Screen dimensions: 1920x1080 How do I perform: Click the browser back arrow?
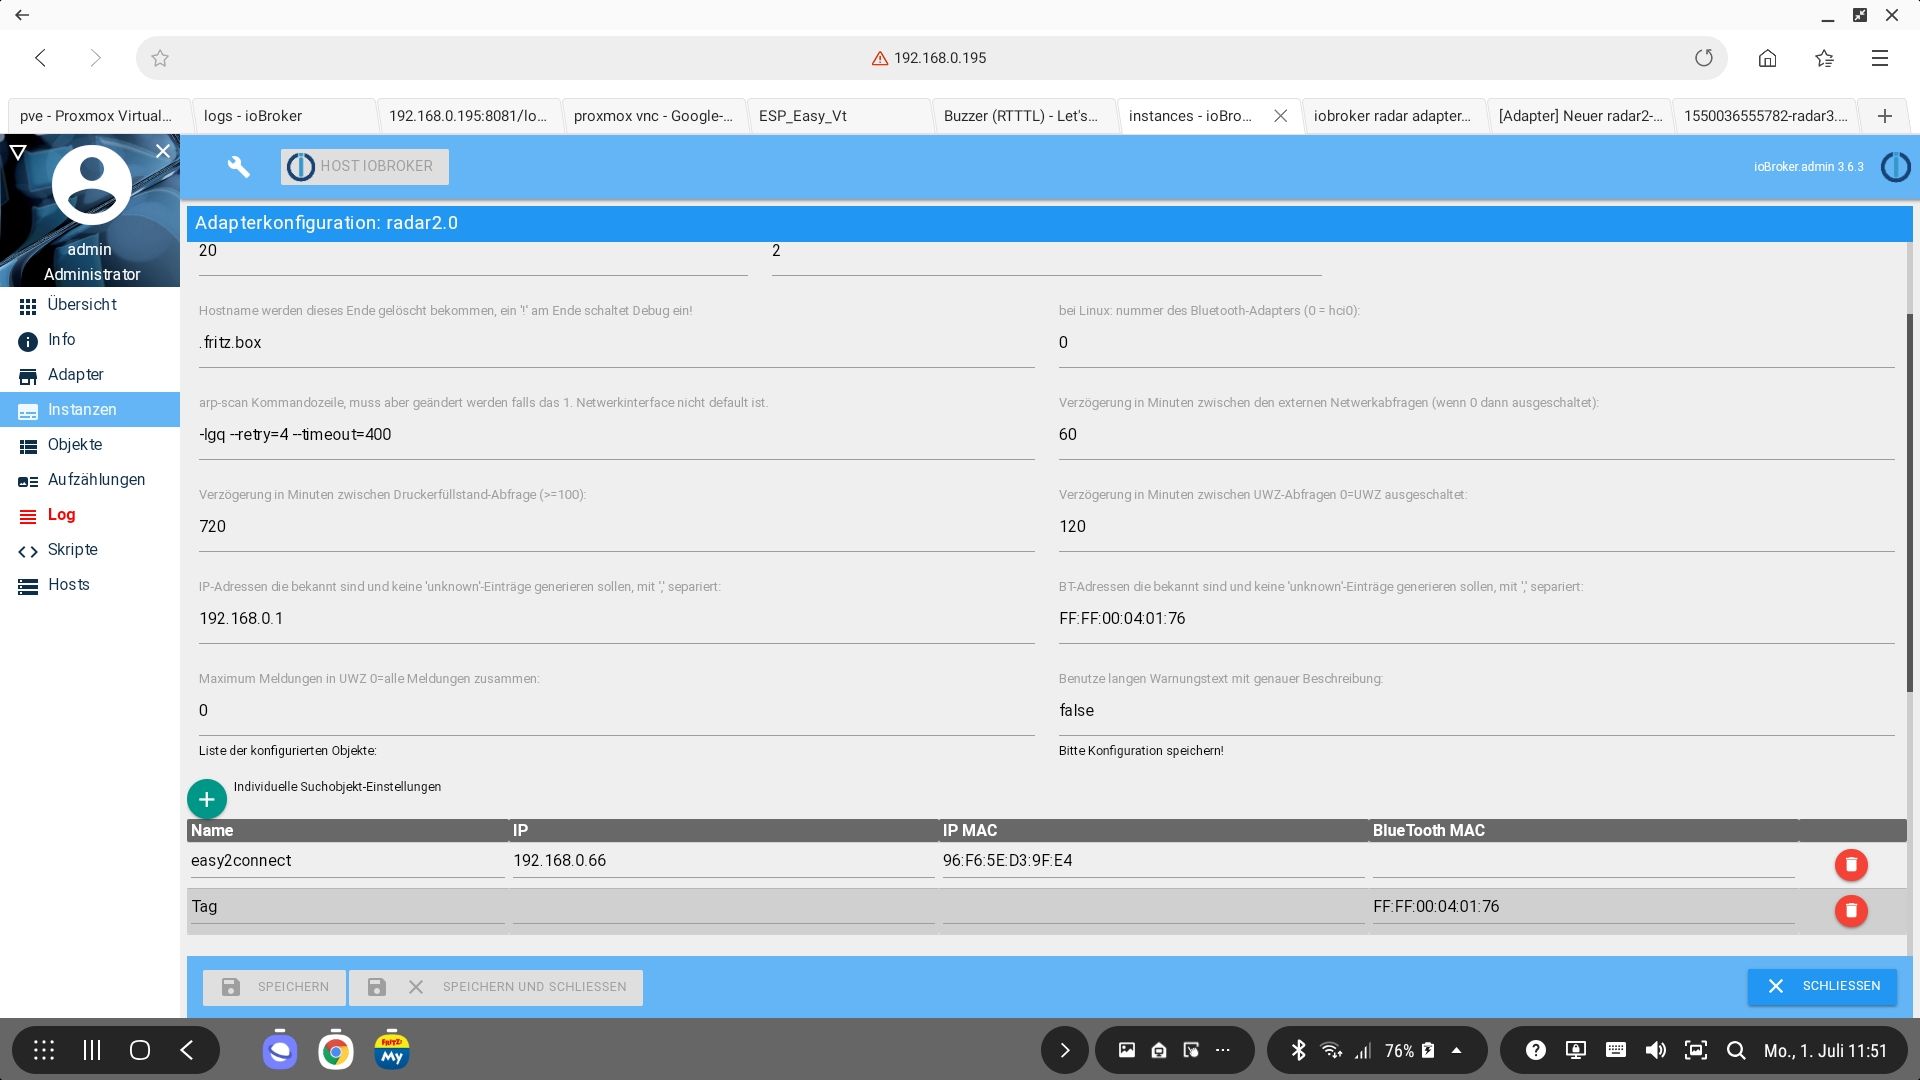click(x=41, y=58)
